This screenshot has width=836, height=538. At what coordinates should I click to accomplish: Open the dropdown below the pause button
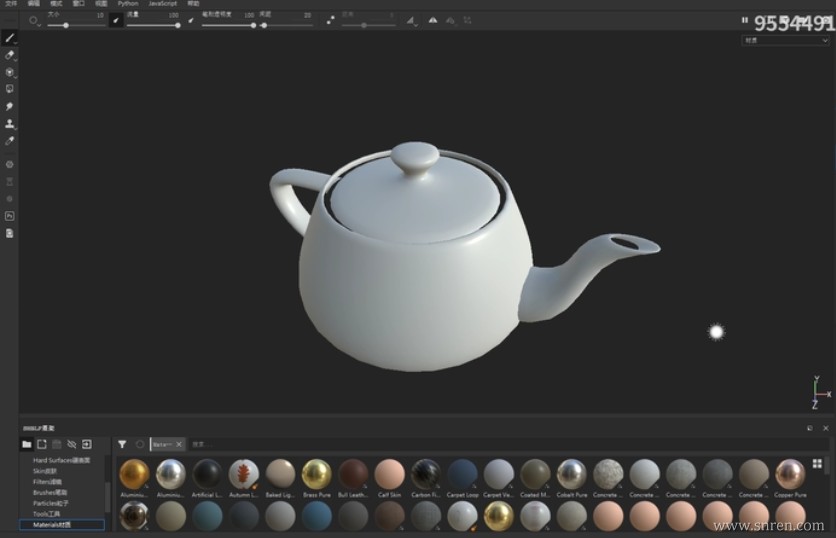pos(784,41)
